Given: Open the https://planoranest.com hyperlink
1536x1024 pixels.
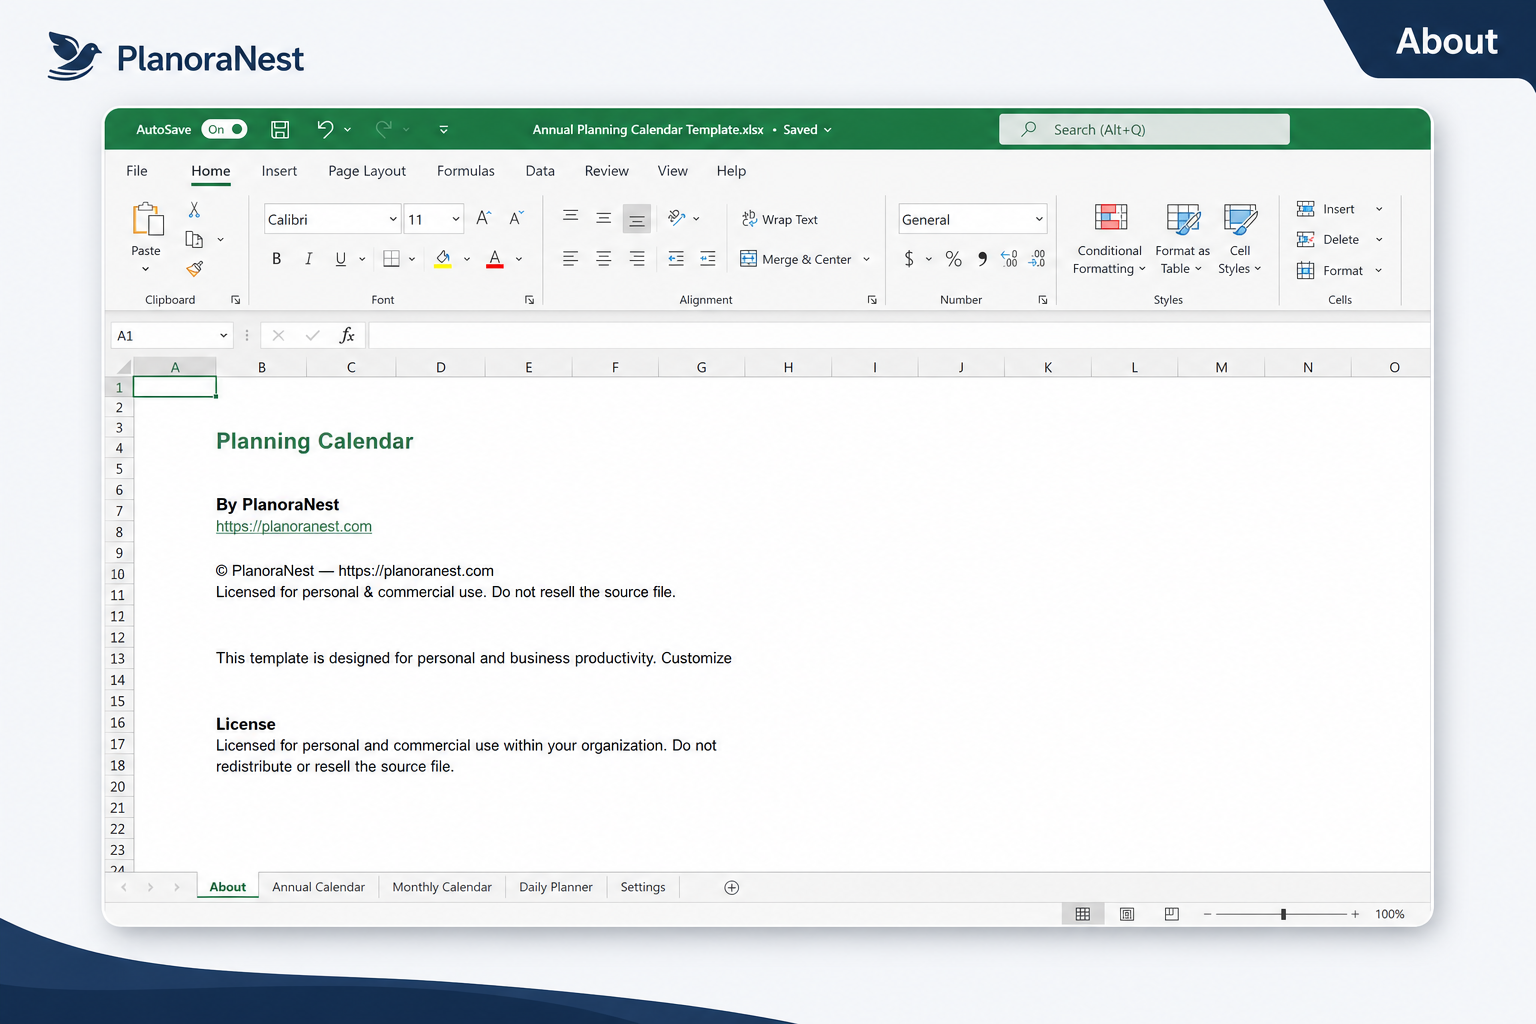Looking at the screenshot, I should point(294,526).
